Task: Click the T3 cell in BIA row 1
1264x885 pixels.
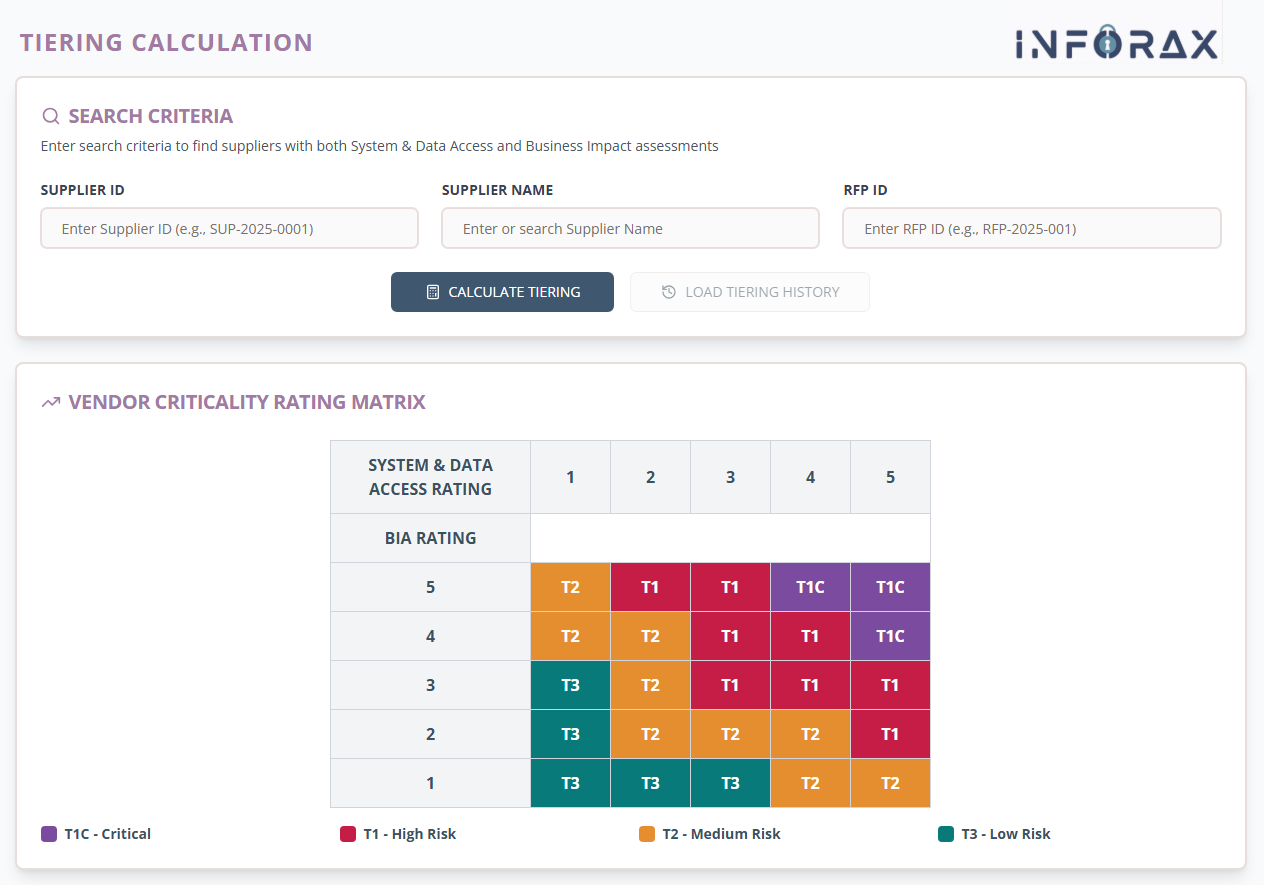Action: coord(570,783)
